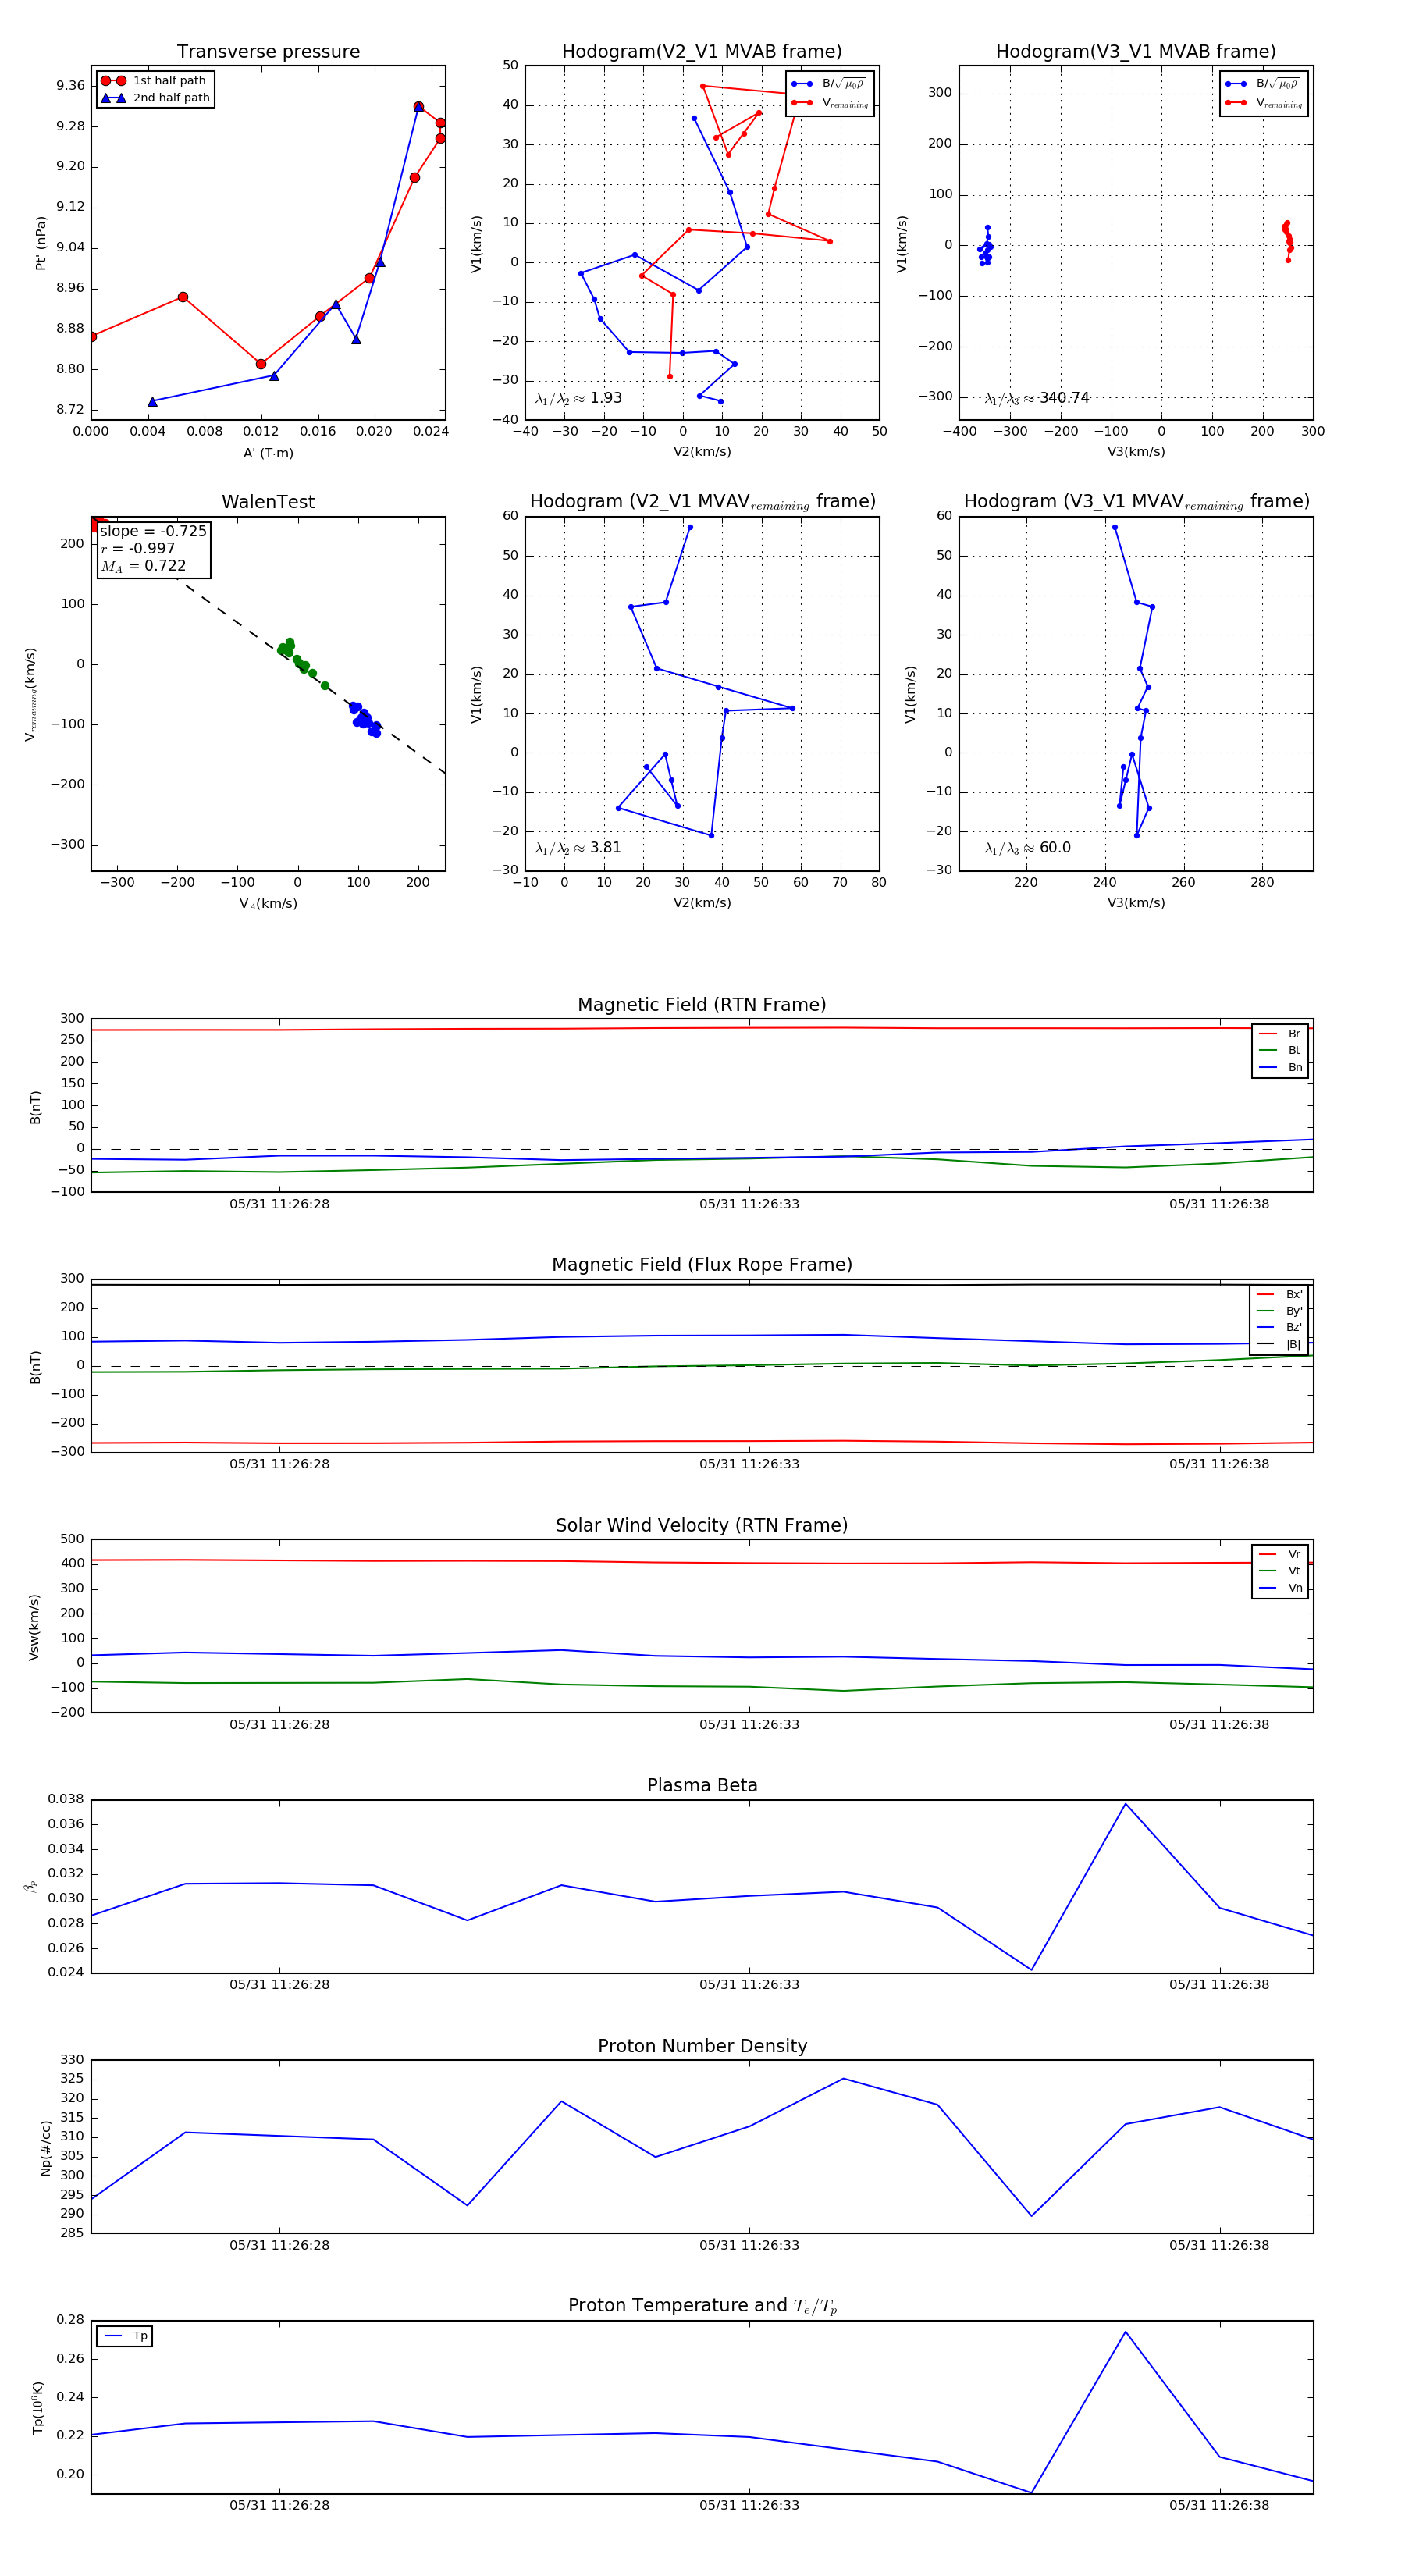
Task: Click the peak of the Plasma Beta curve
Action: pyautogui.click(x=1125, y=1804)
